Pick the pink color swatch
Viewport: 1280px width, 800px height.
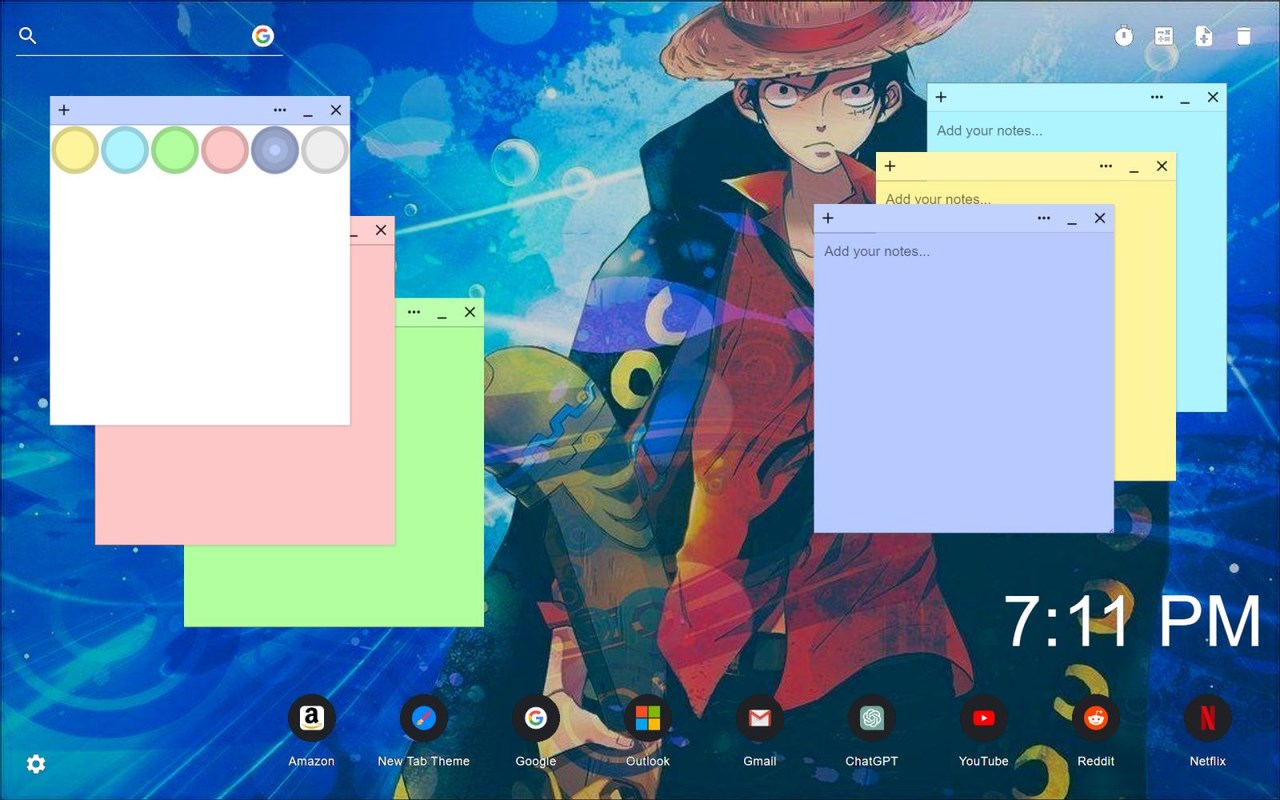click(225, 150)
